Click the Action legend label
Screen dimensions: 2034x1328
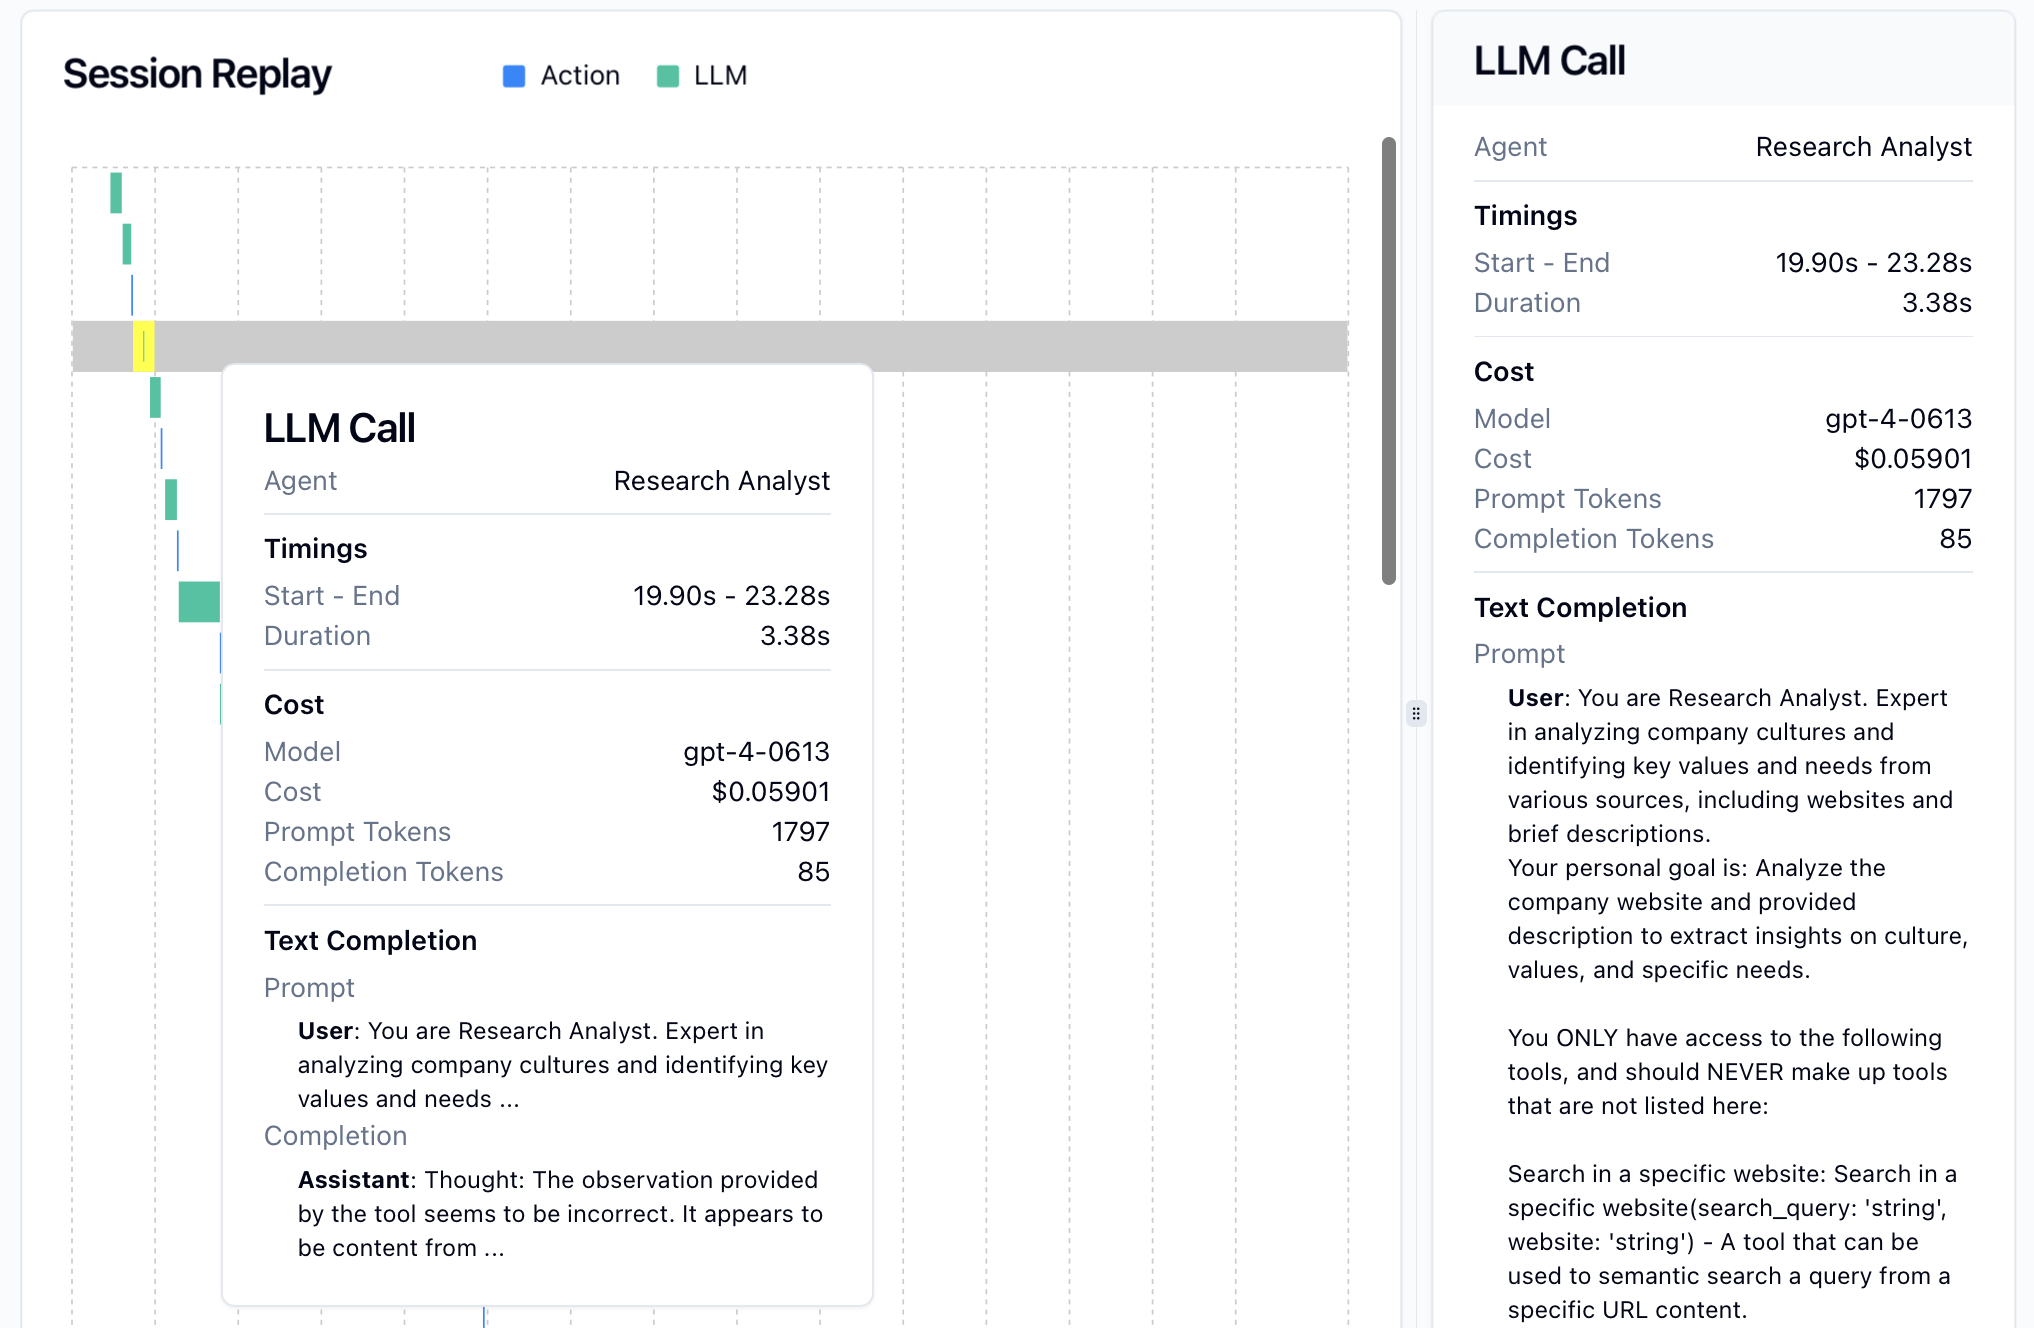[580, 76]
